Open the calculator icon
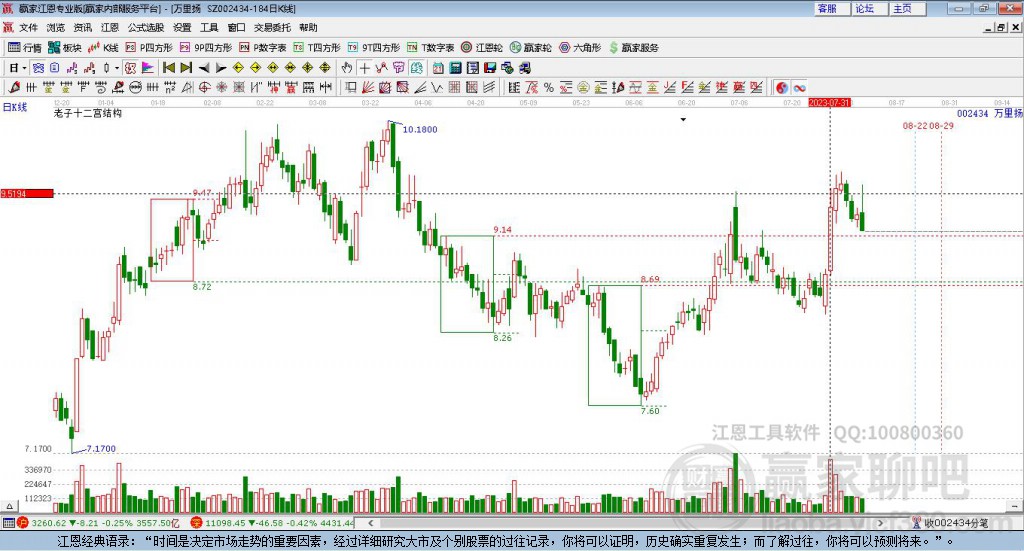 455,68
